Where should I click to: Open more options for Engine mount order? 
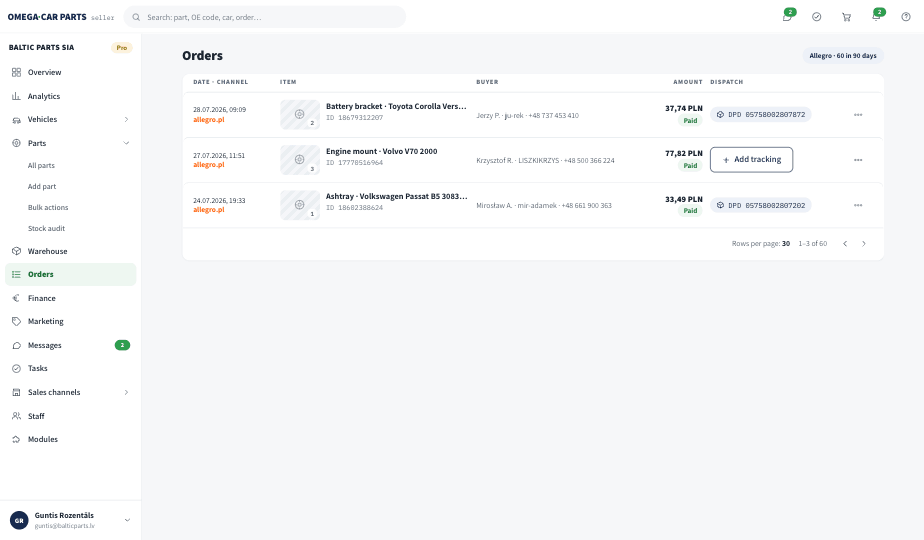coord(858,160)
